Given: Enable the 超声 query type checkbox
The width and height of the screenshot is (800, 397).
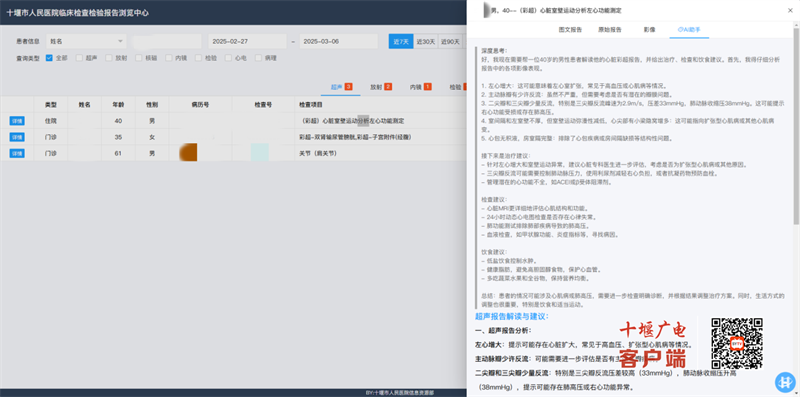Looking at the screenshot, I should pyautogui.click(x=79, y=58).
